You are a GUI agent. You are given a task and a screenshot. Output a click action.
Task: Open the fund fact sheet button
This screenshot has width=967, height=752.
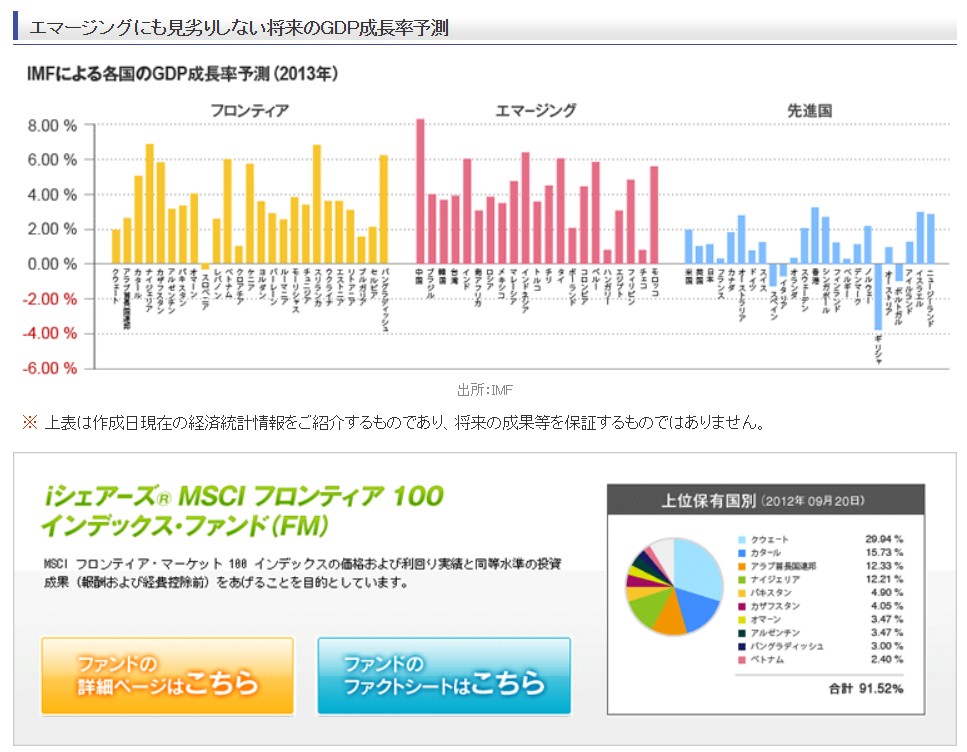coord(444,676)
